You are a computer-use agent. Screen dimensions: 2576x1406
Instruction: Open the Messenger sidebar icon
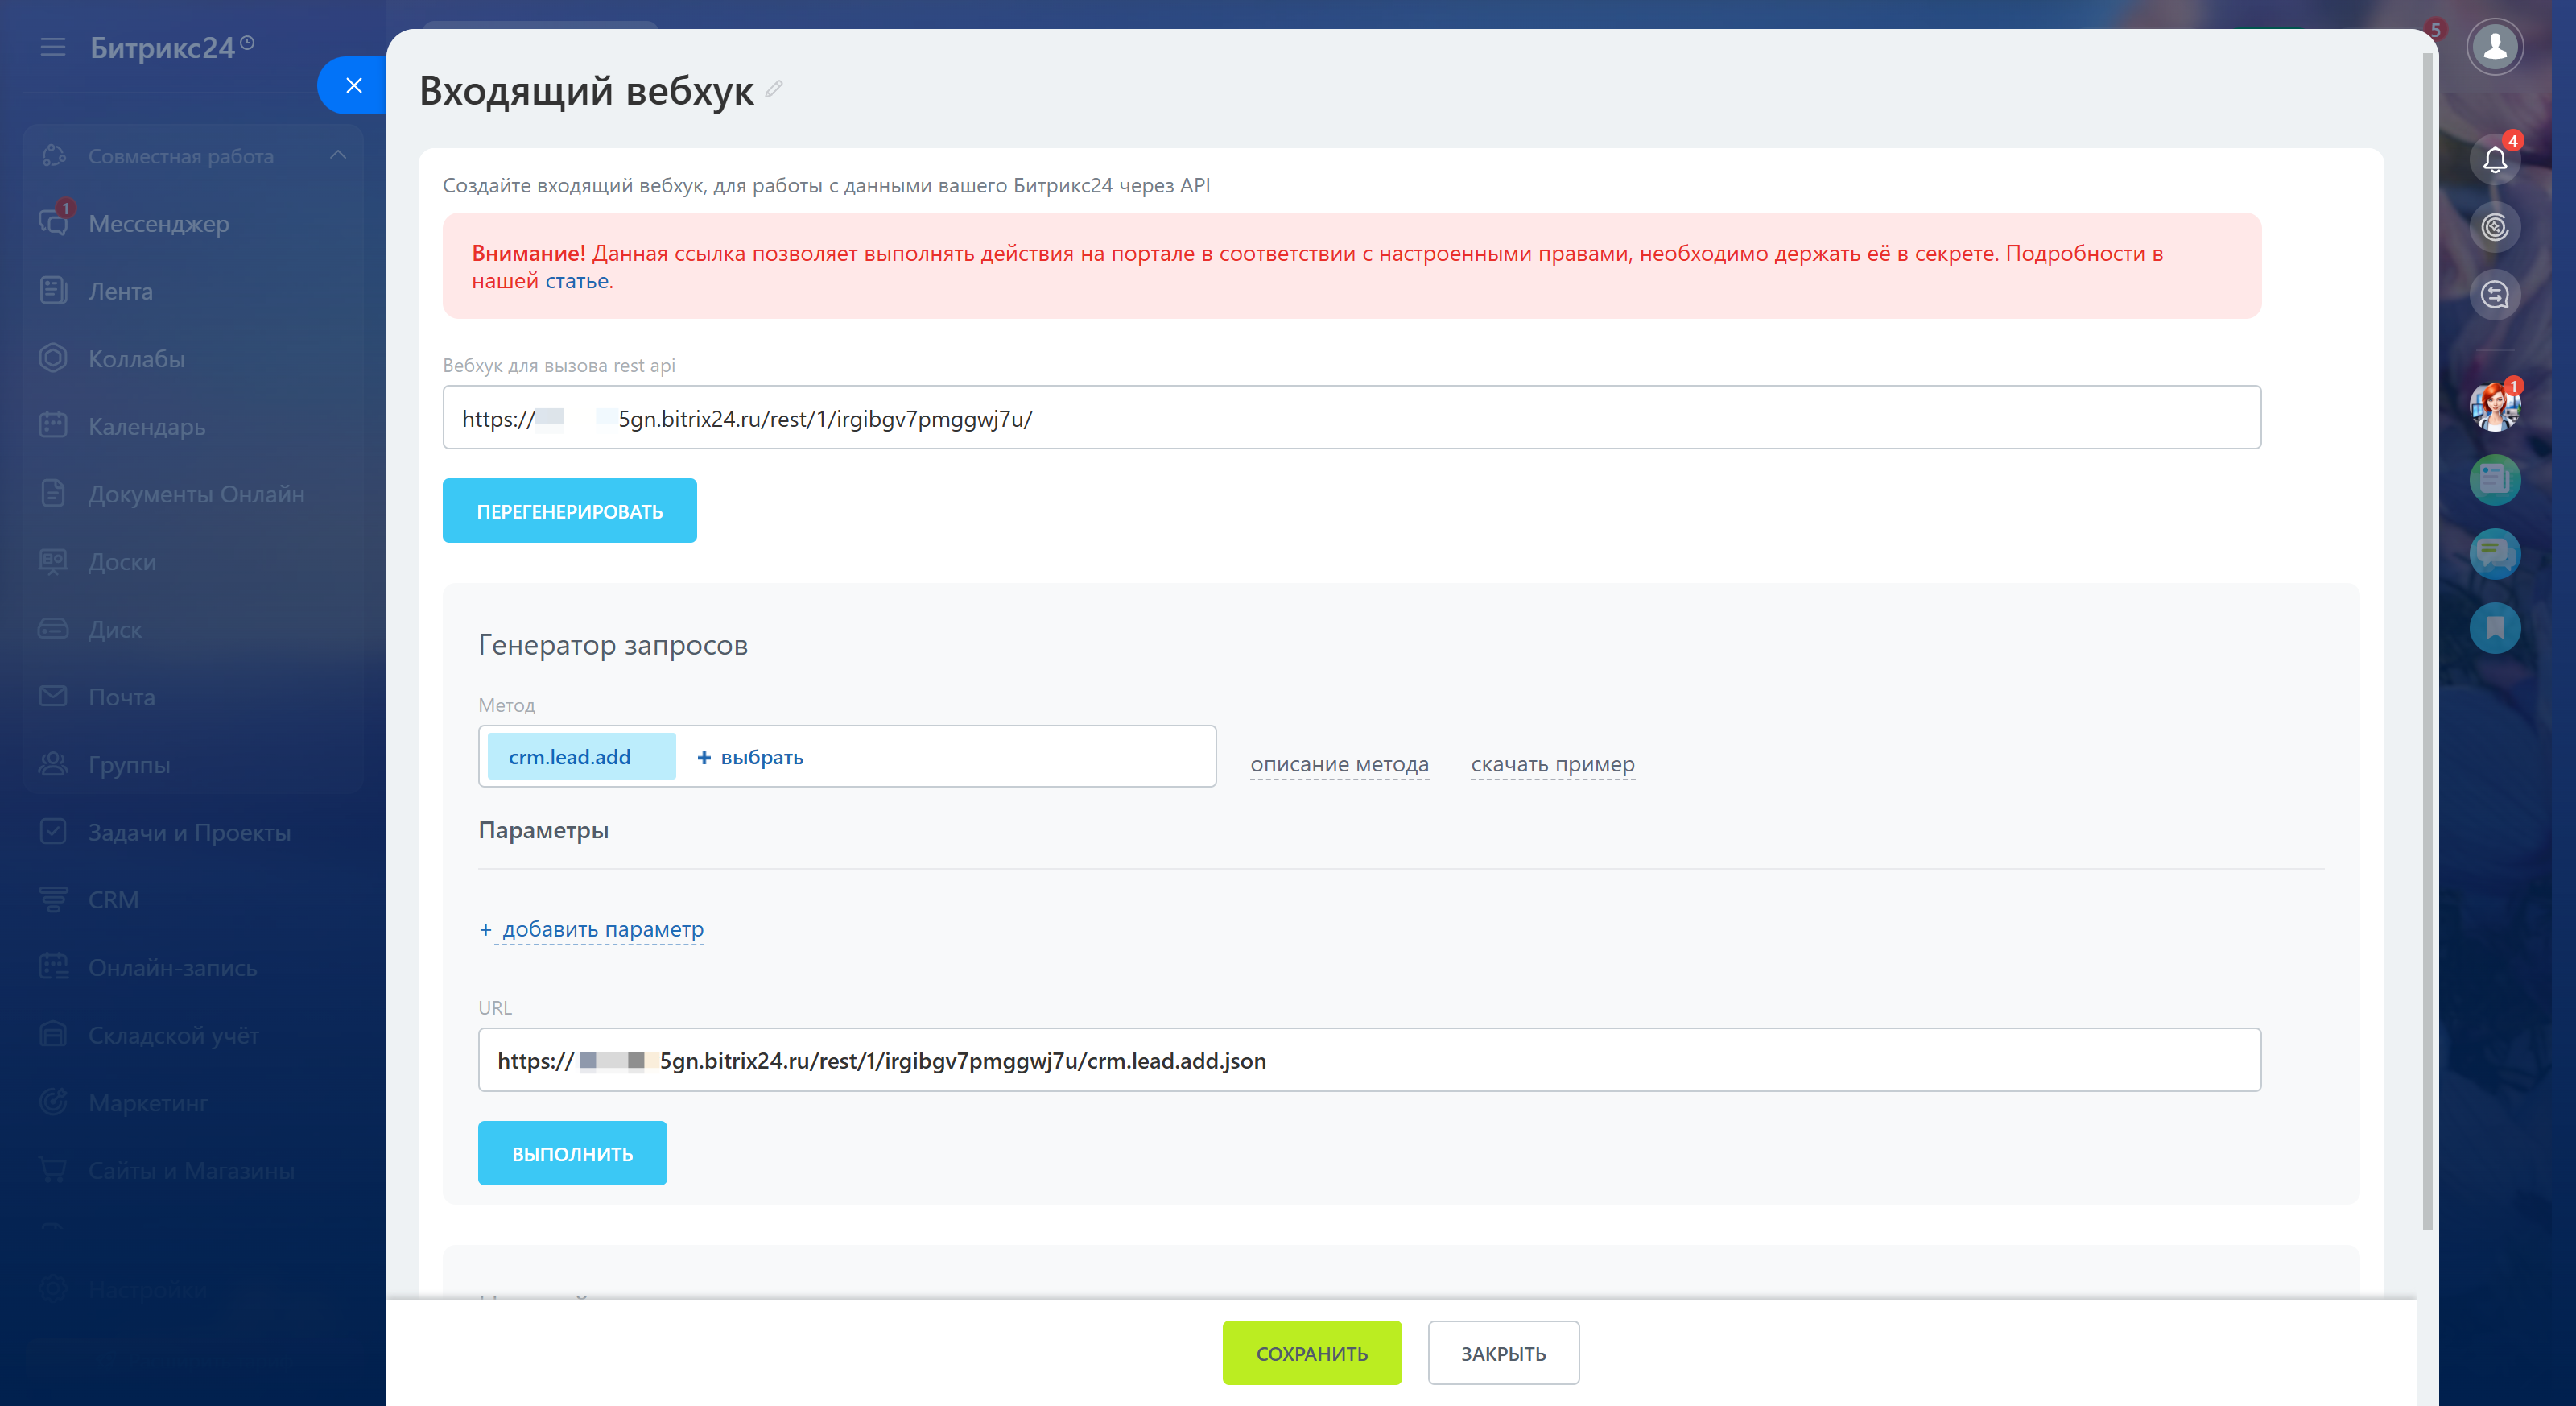click(54, 222)
